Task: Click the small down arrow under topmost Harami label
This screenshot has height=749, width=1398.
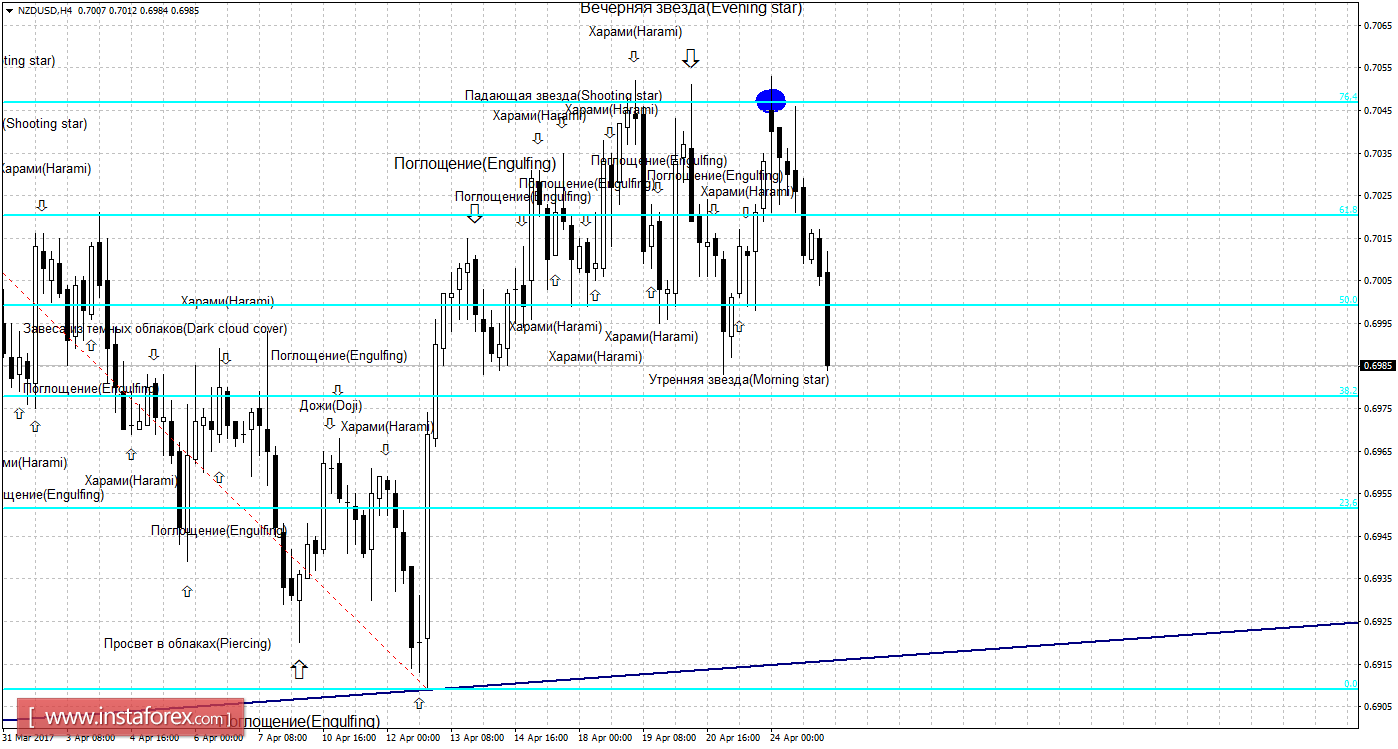Action: [633, 56]
